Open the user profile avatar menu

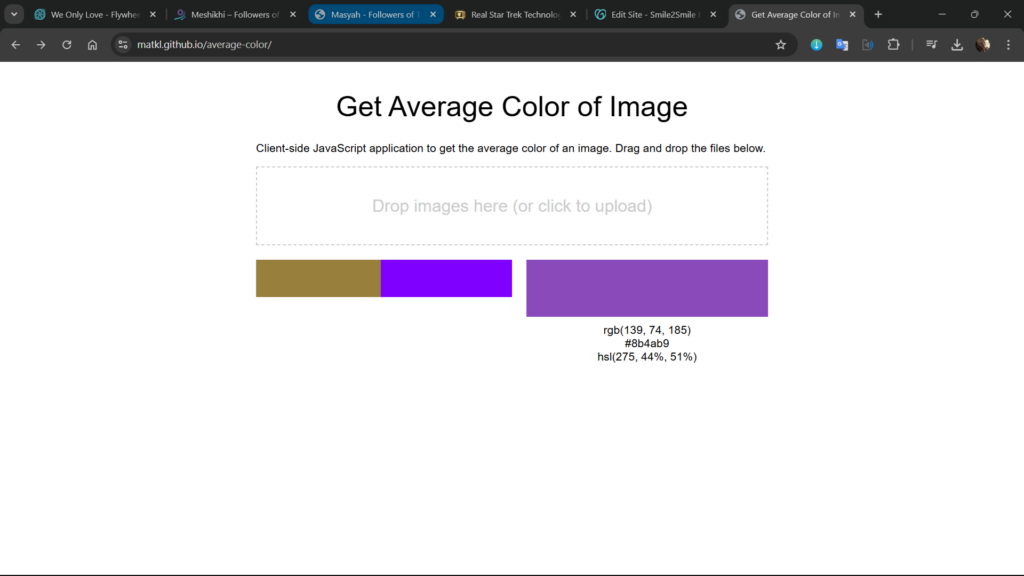[x=983, y=45]
